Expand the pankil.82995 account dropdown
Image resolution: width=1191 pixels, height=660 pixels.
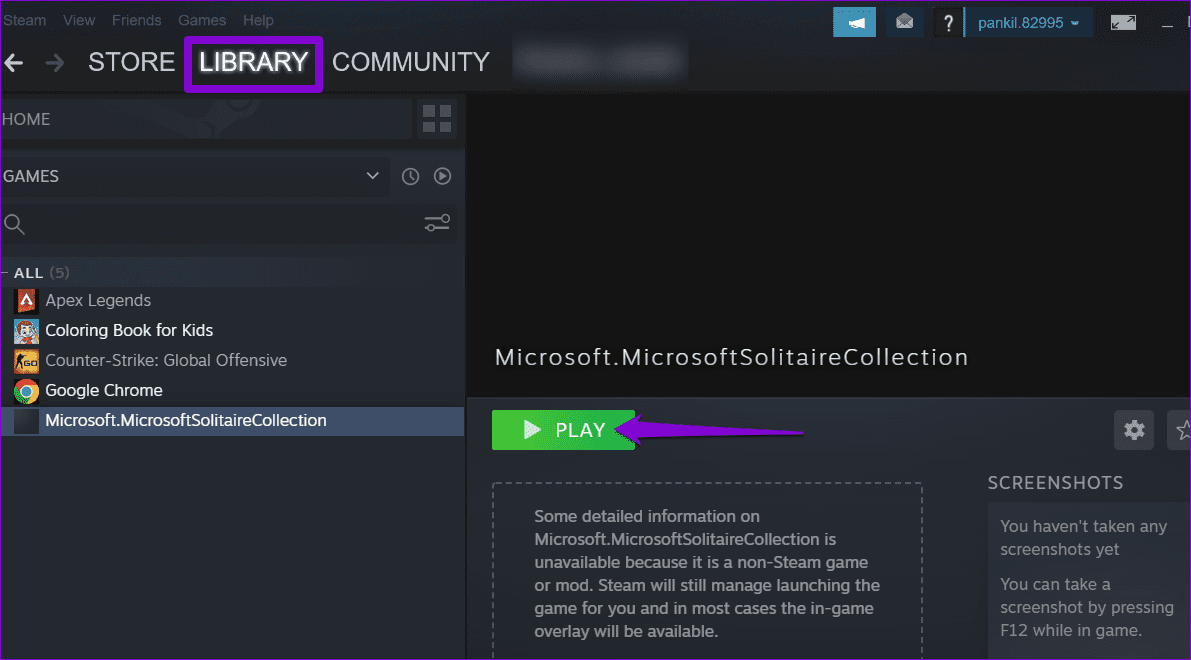tap(1028, 23)
